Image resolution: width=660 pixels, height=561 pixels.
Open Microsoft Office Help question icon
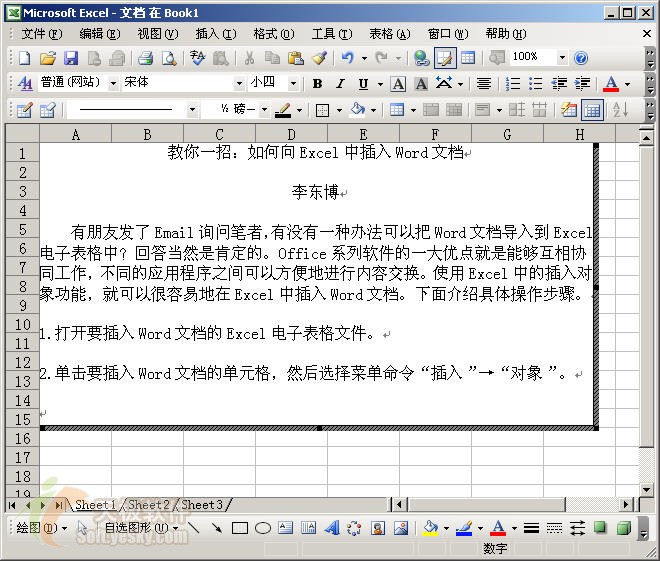(x=581, y=58)
